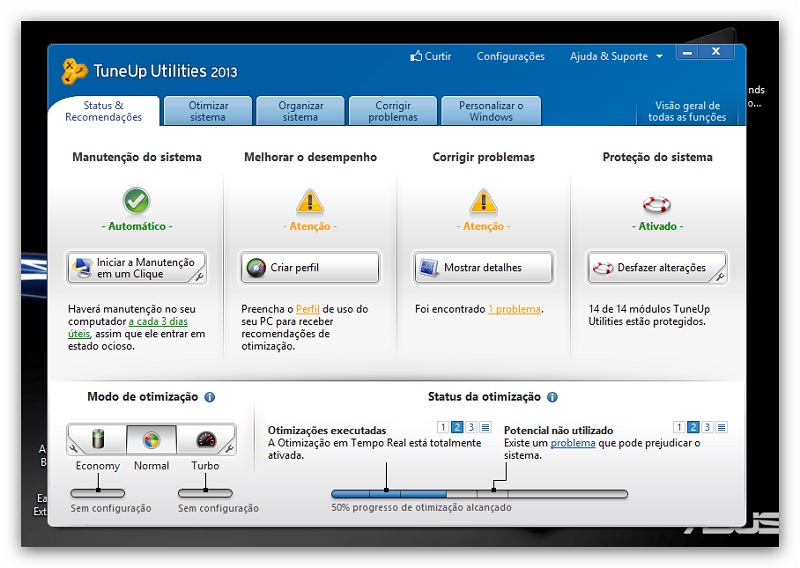Enable Turbo optimization mode
The height and width of the screenshot is (568, 800).
point(205,439)
